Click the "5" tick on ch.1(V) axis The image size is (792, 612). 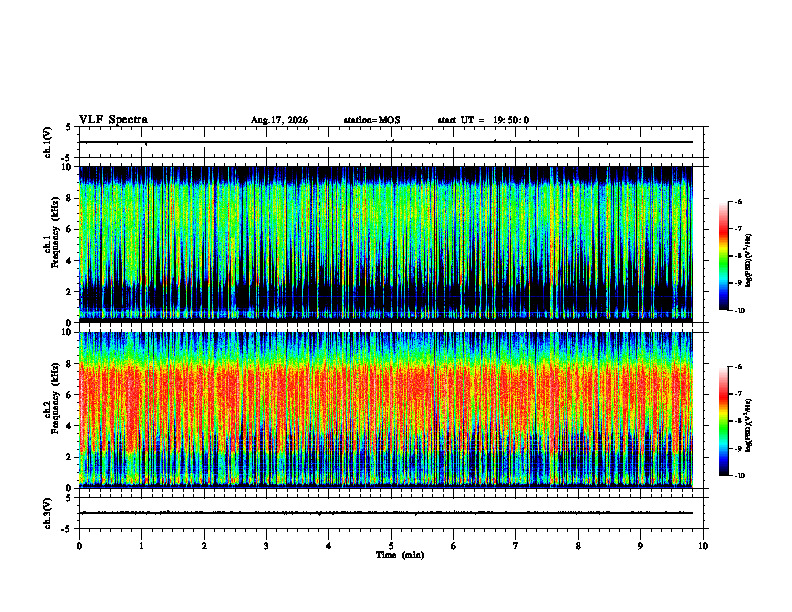tap(69, 128)
